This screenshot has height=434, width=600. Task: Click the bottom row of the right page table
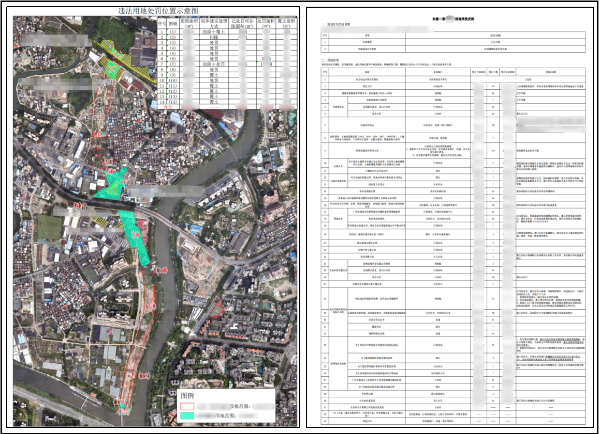pos(450,419)
